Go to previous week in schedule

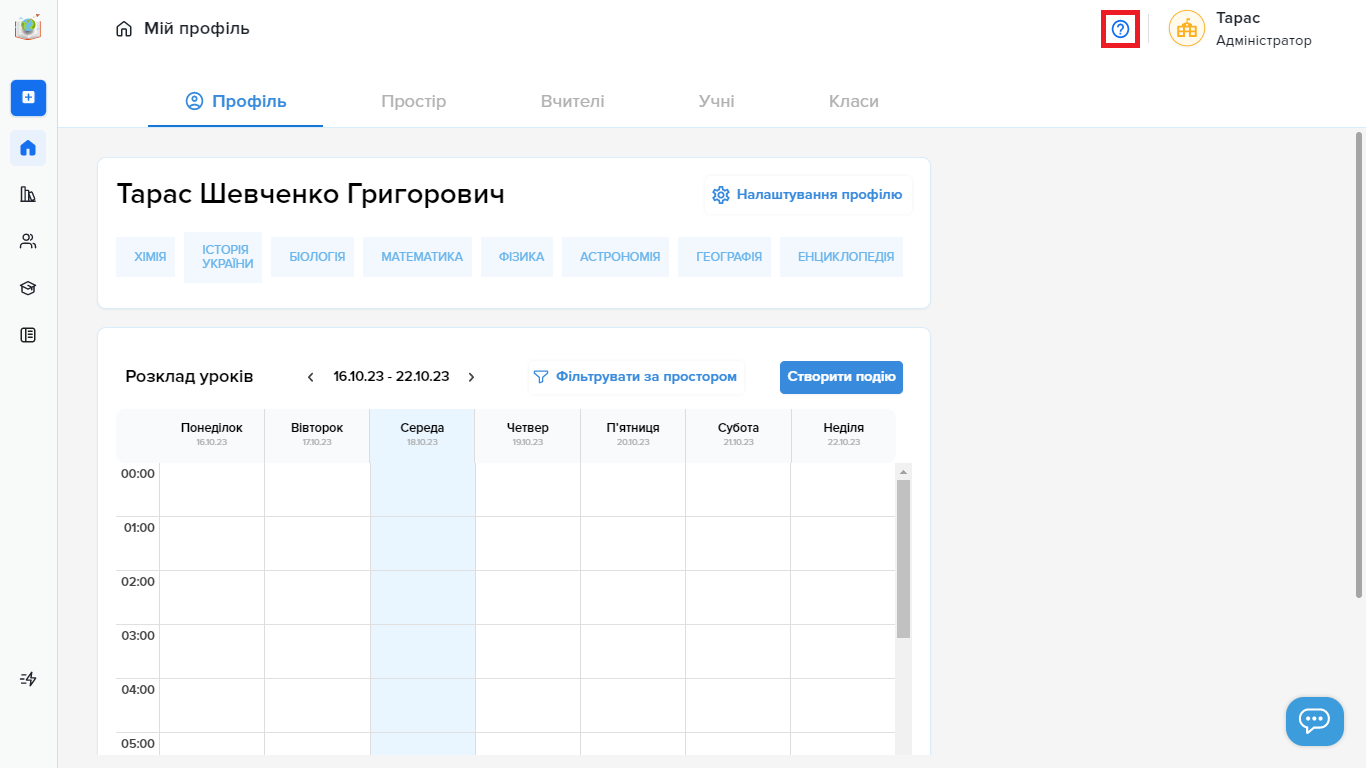(311, 377)
